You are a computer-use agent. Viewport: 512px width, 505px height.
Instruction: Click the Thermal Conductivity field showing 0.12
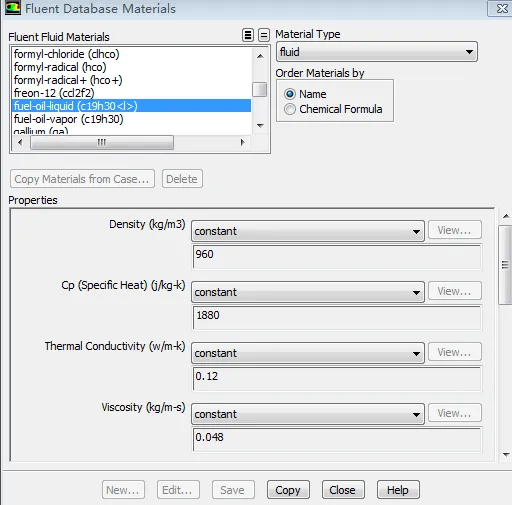(337, 379)
